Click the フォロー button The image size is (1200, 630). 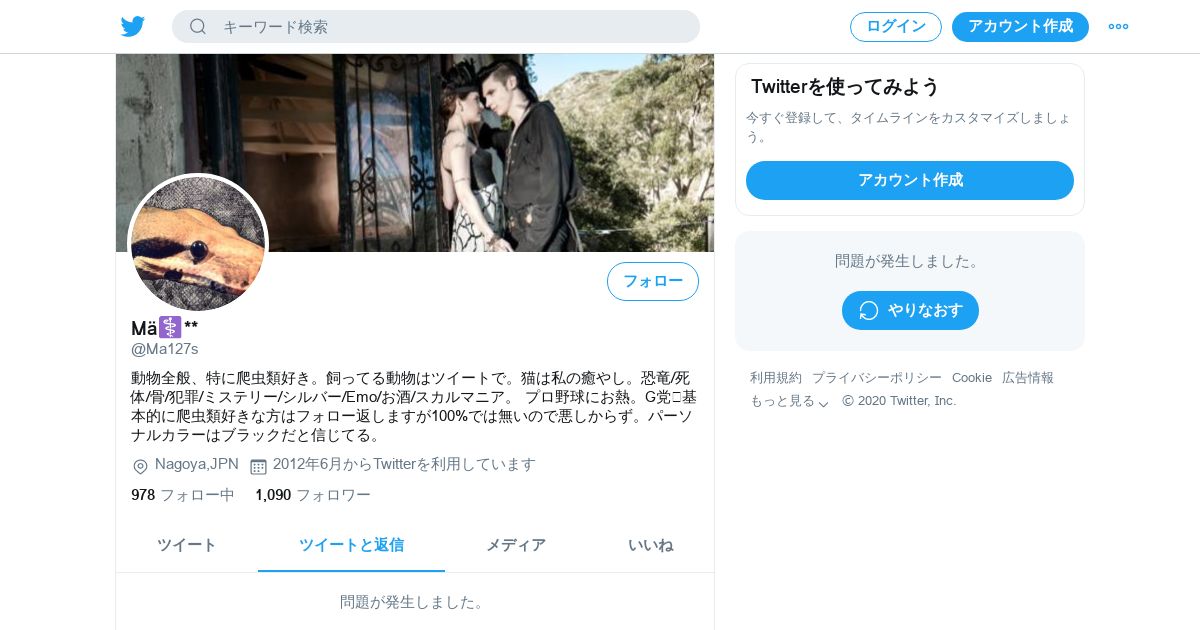click(653, 282)
